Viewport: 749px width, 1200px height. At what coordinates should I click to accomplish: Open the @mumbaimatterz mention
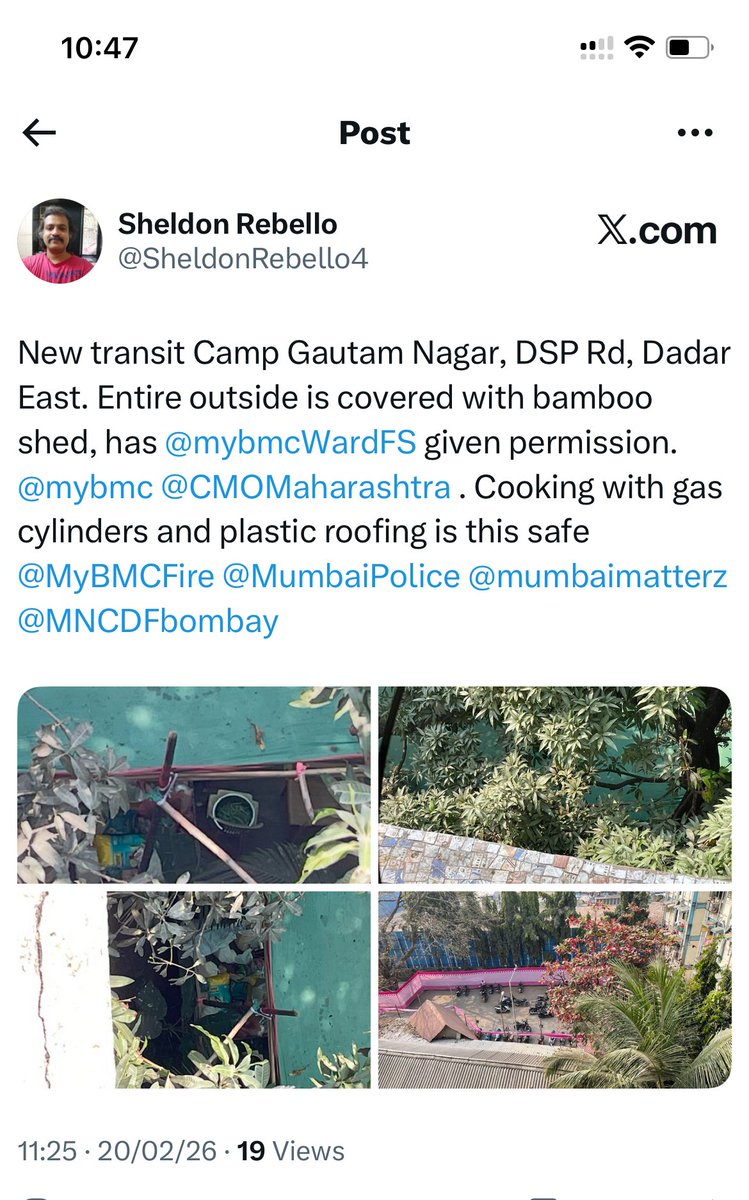pyautogui.click(x=597, y=577)
